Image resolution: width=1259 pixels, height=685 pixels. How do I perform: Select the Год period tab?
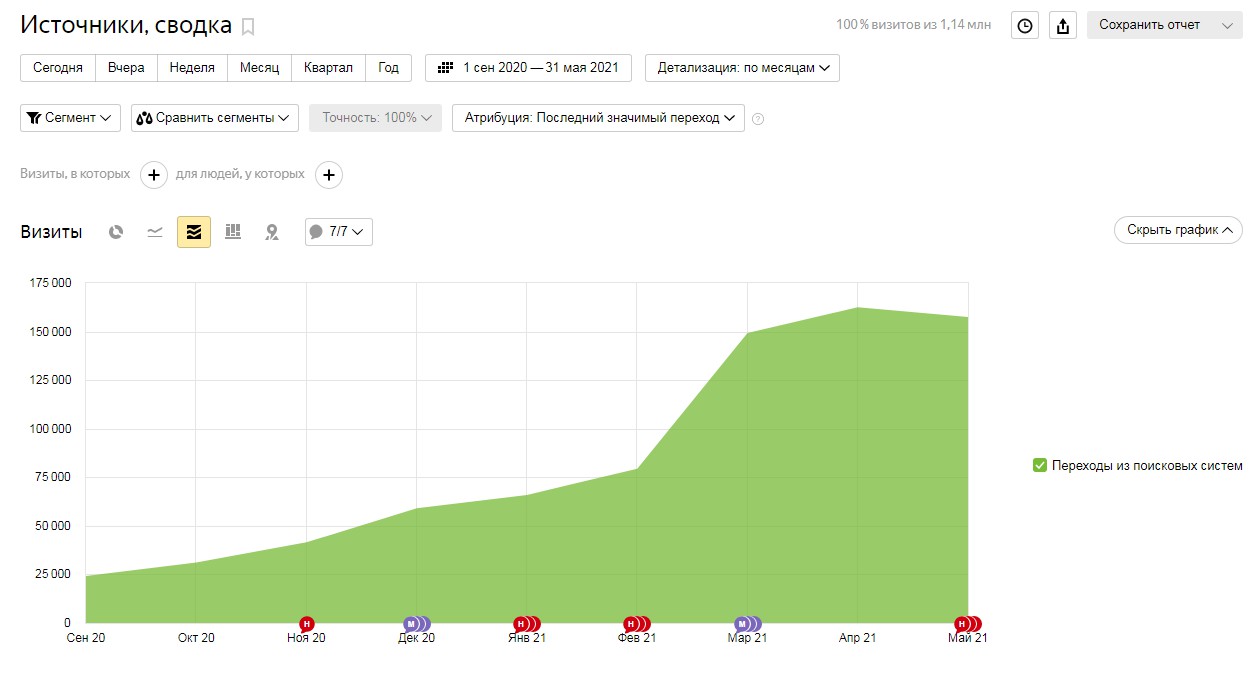389,68
